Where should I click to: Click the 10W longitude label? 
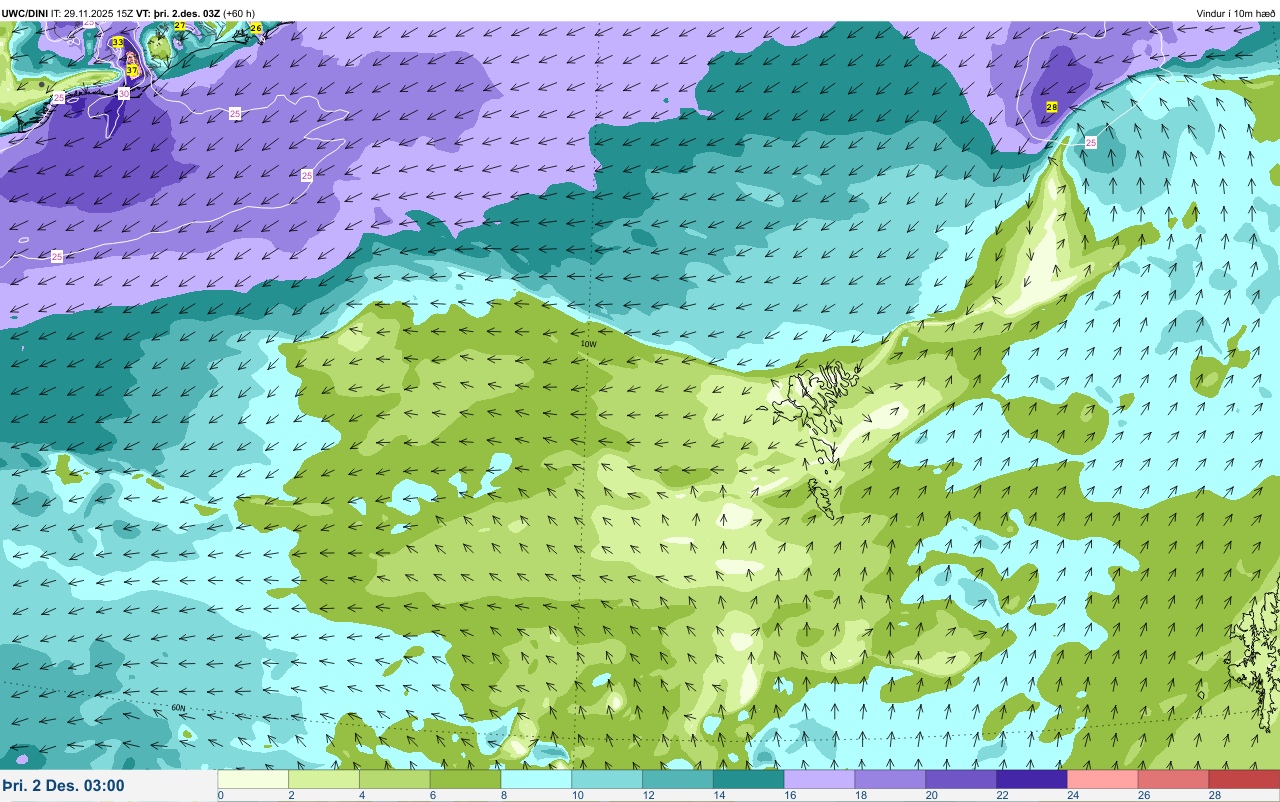tap(588, 344)
